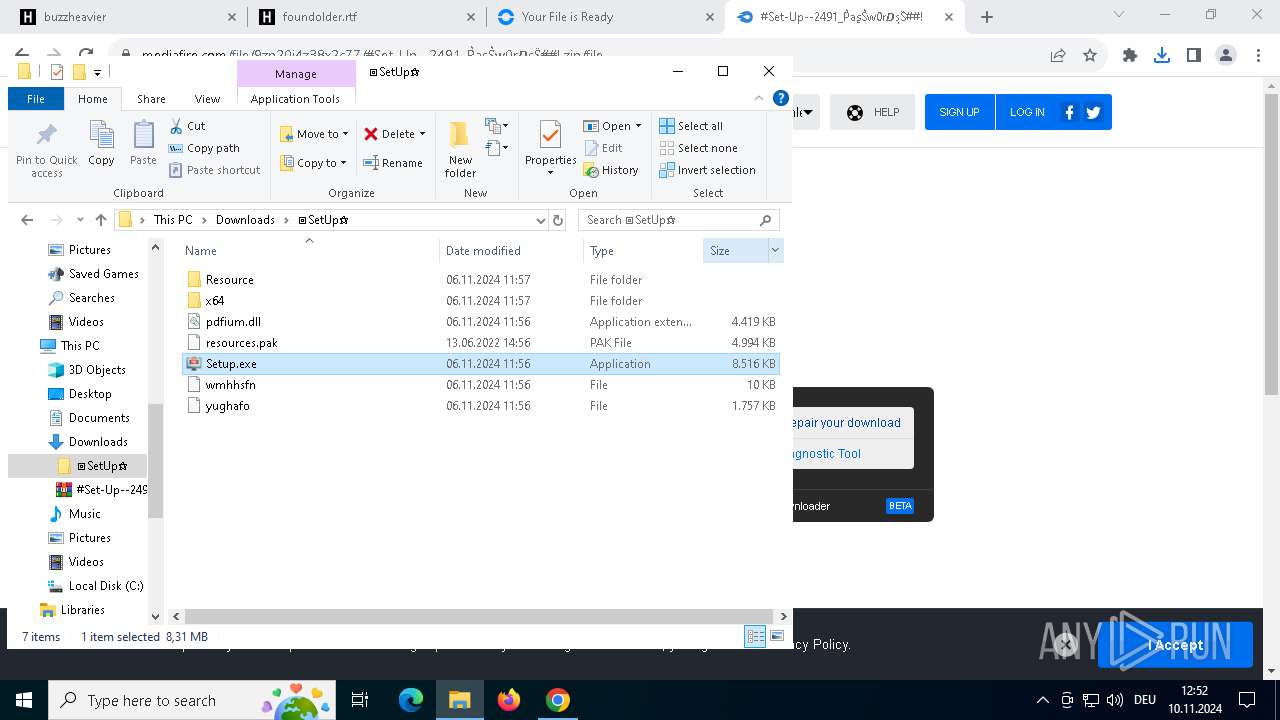Create a New folder
This screenshot has height=720, width=1280.
point(460,149)
